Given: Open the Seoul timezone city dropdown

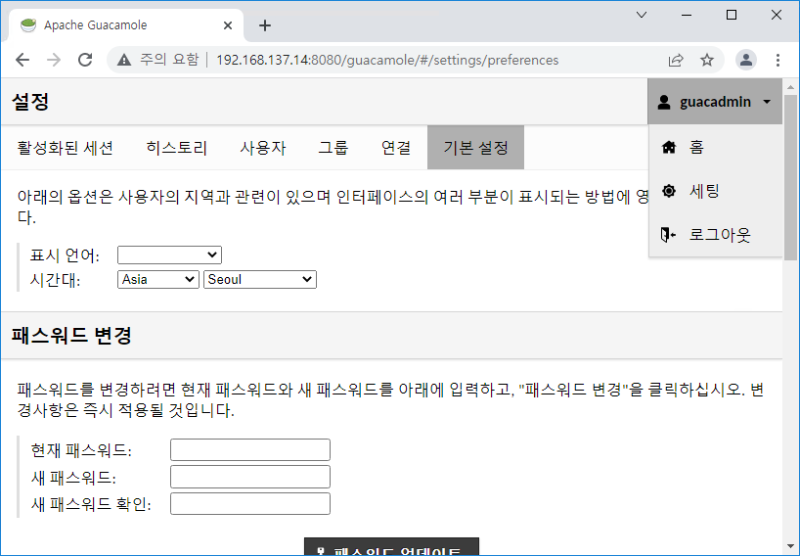Looking at the screenshot, I should pyautogui.click(x=259, y=280).
